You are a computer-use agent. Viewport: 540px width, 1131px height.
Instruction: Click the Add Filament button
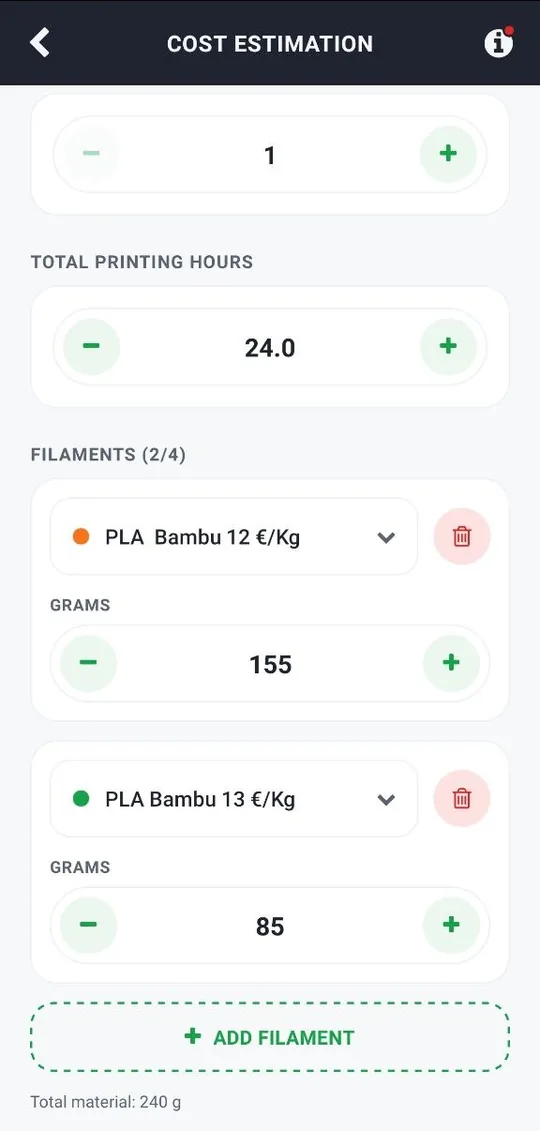pyautogui.click(x=270, y=1037)
